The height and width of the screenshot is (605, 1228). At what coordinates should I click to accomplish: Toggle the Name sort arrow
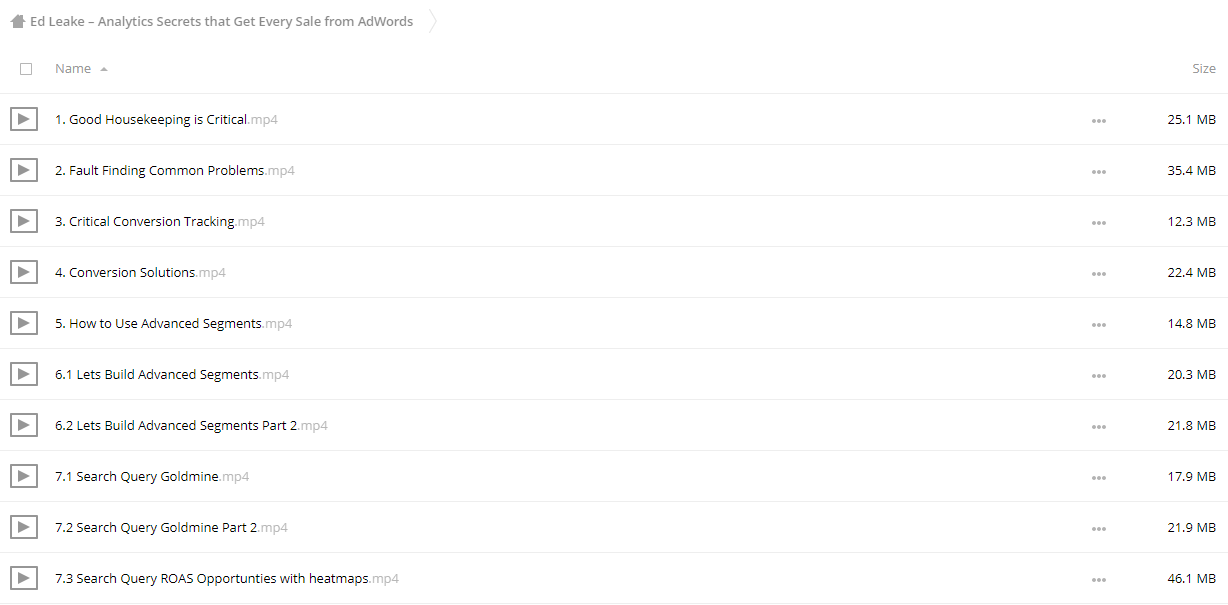[104, 69]
